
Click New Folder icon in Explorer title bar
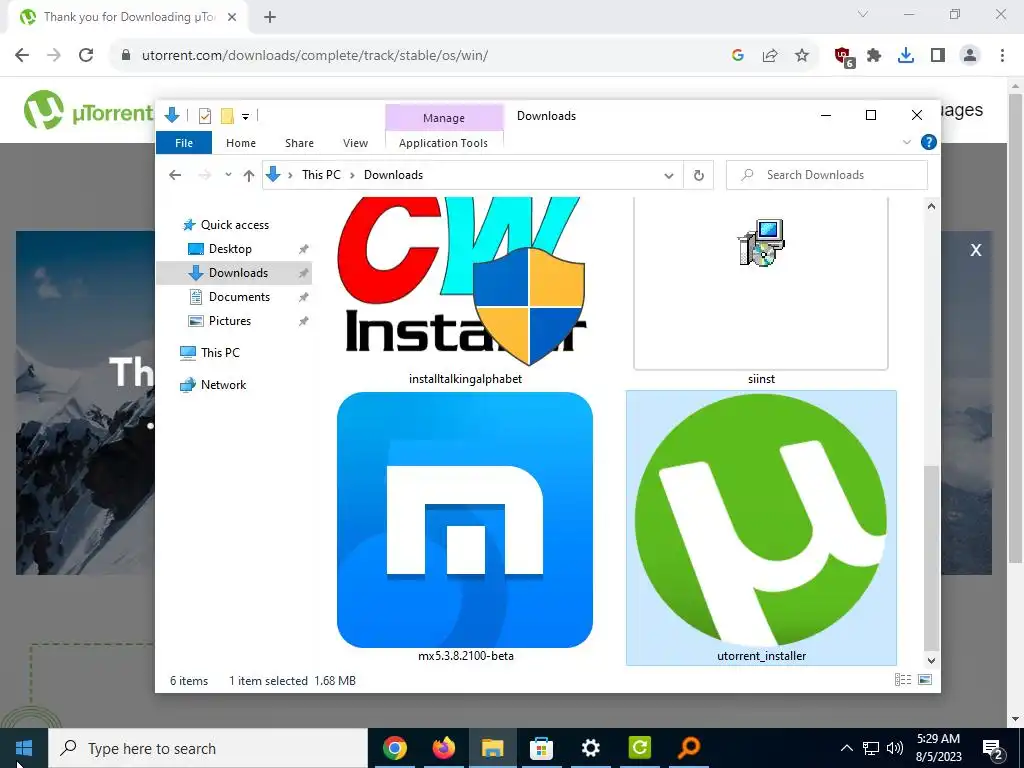click(x=227, y=116)
